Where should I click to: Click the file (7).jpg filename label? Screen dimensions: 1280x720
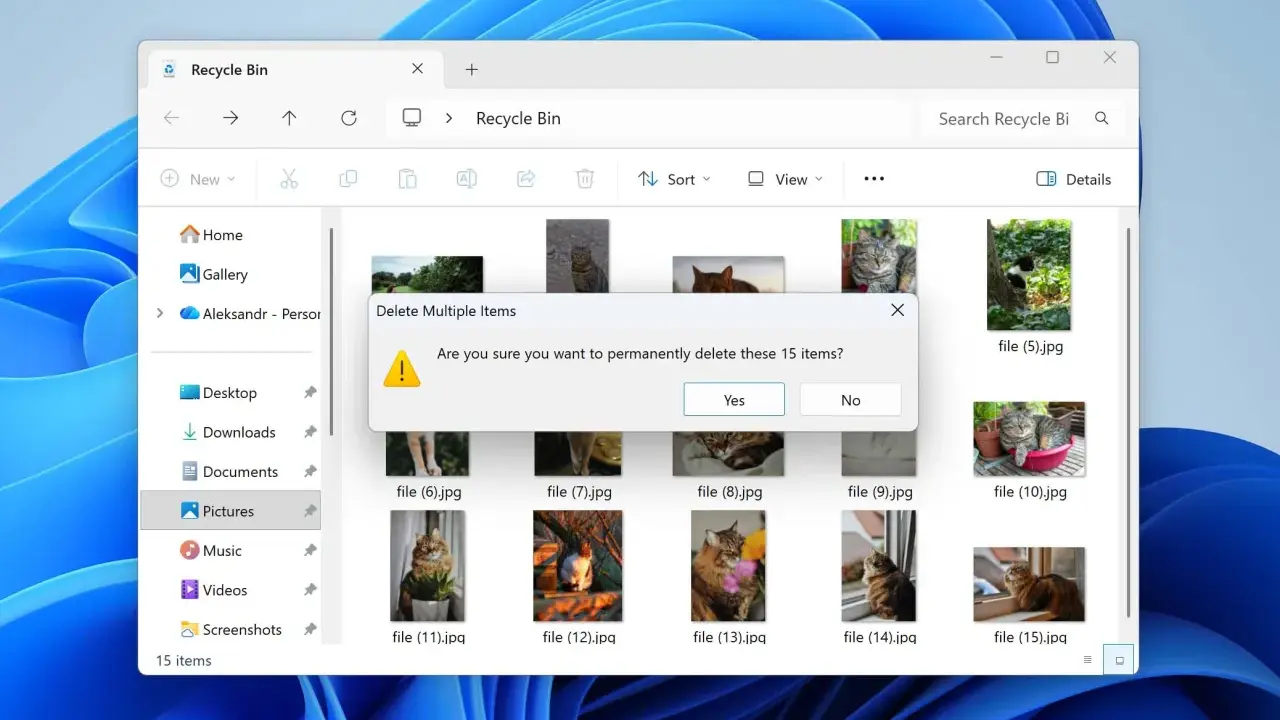pos(579,492)
